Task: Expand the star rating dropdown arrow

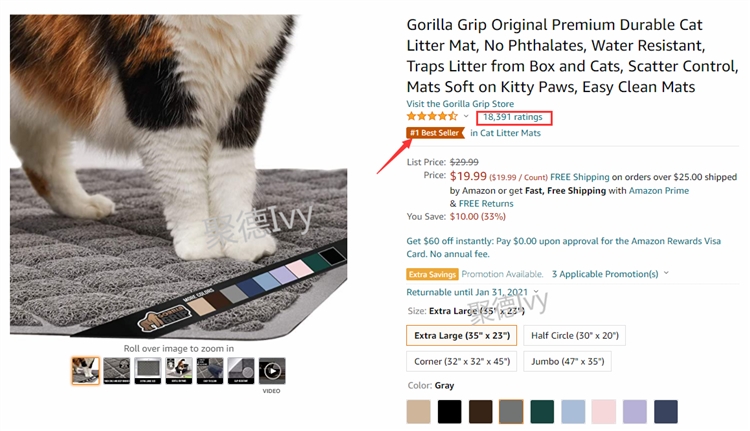Action: [x=466, y=117]
